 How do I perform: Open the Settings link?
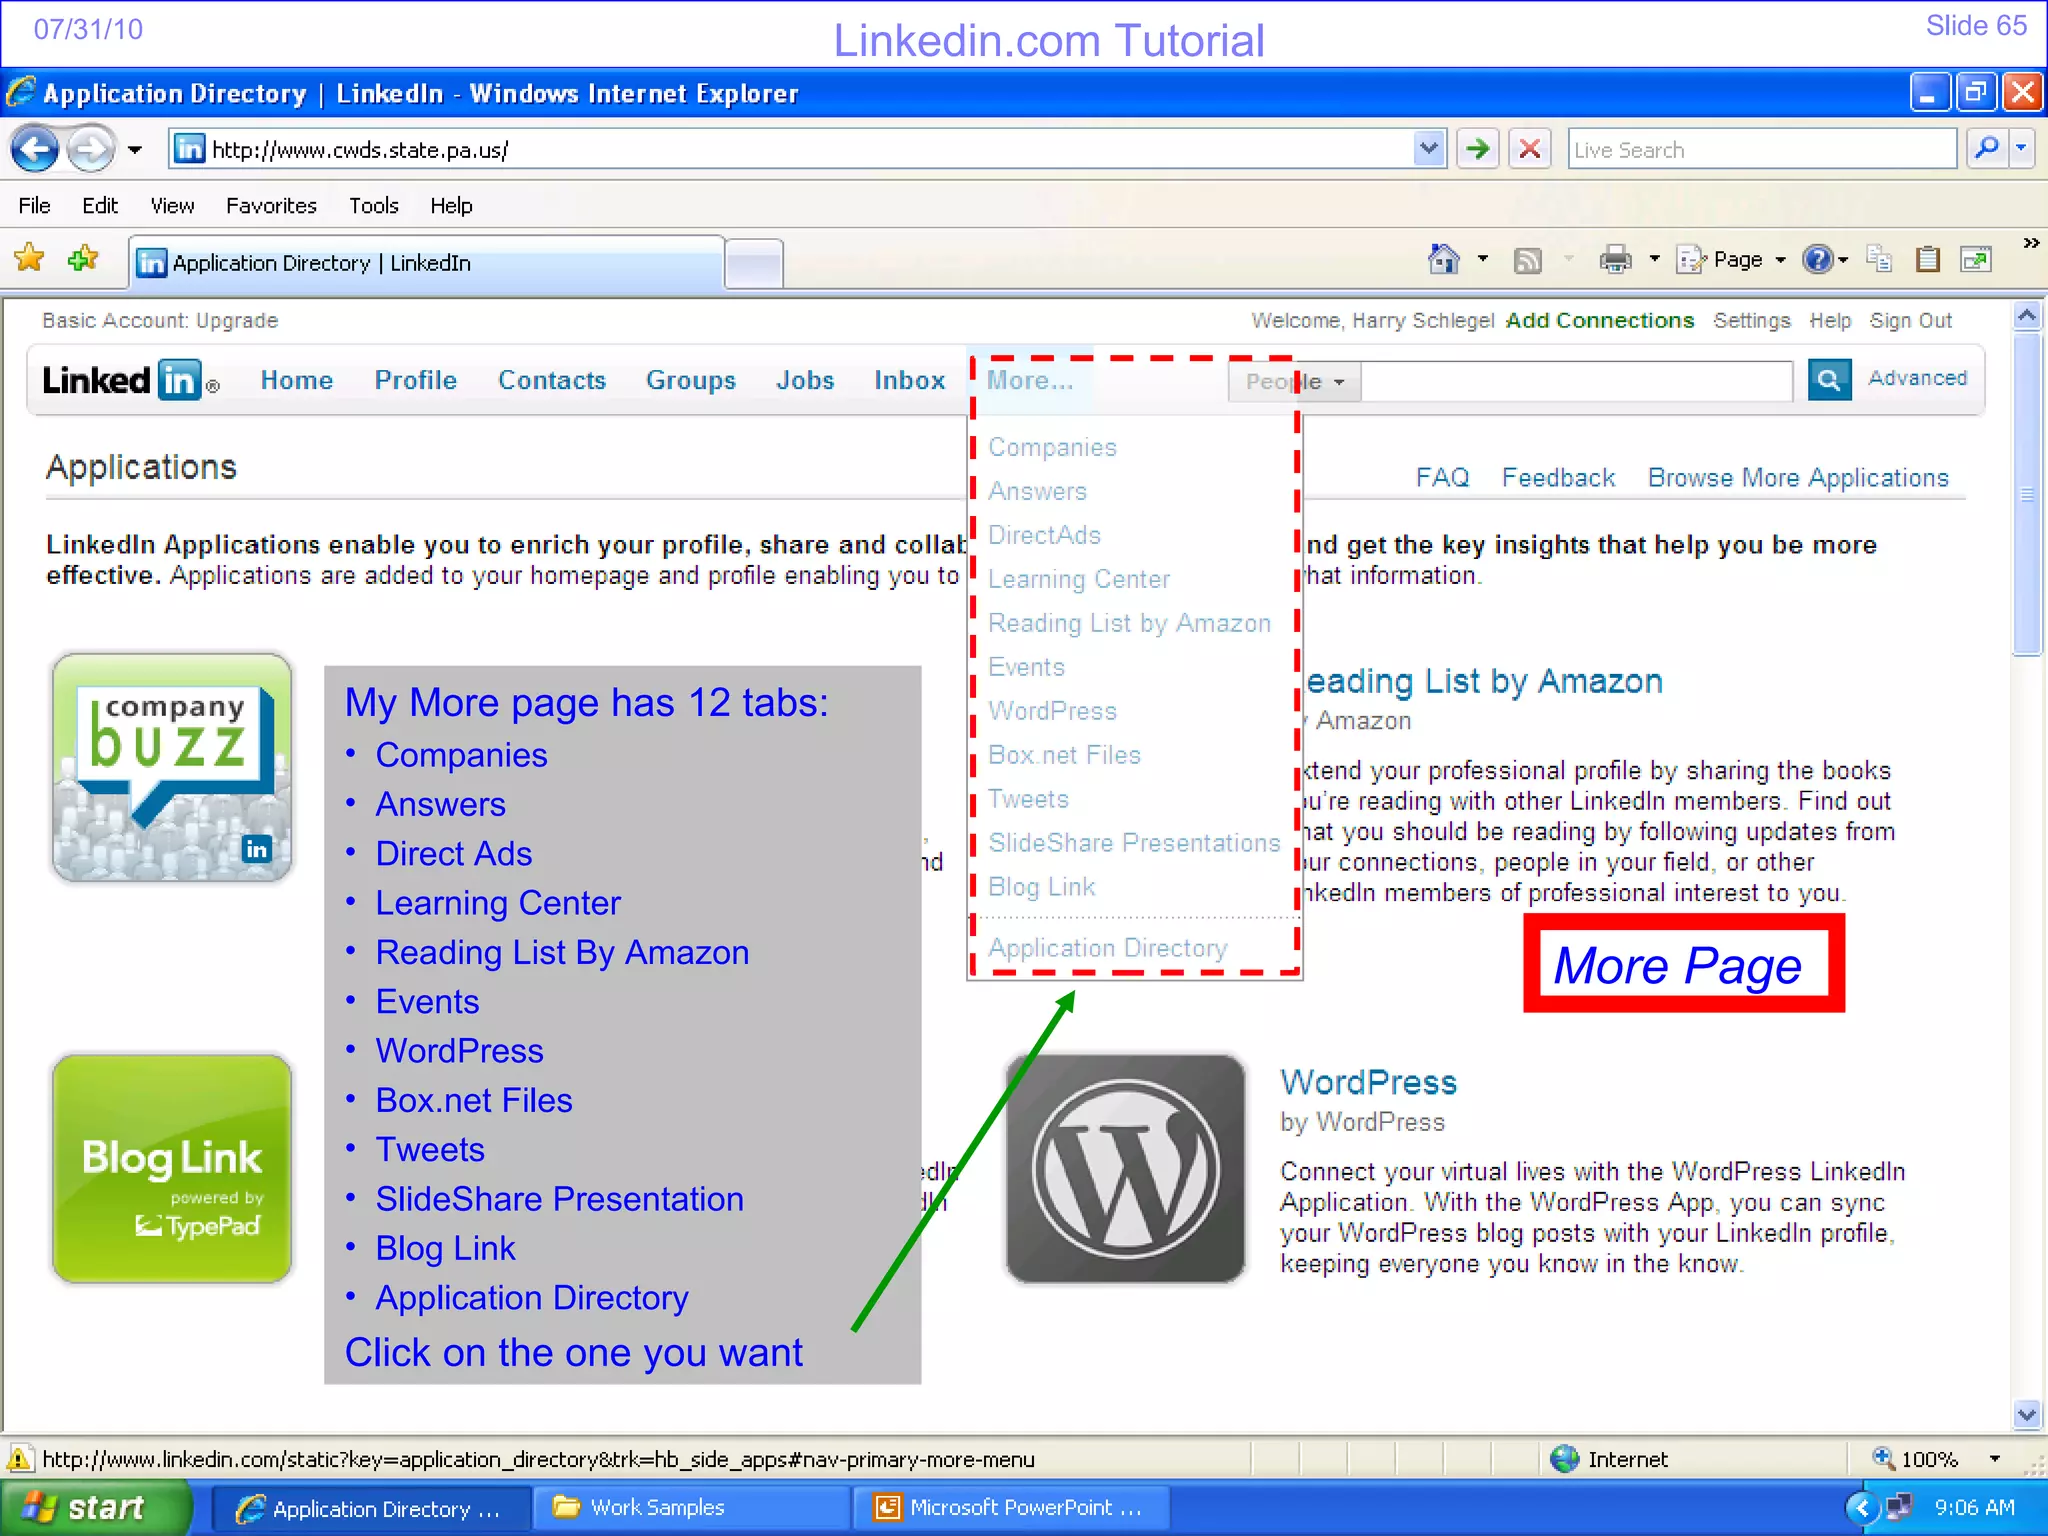(x=1751, y=320)
